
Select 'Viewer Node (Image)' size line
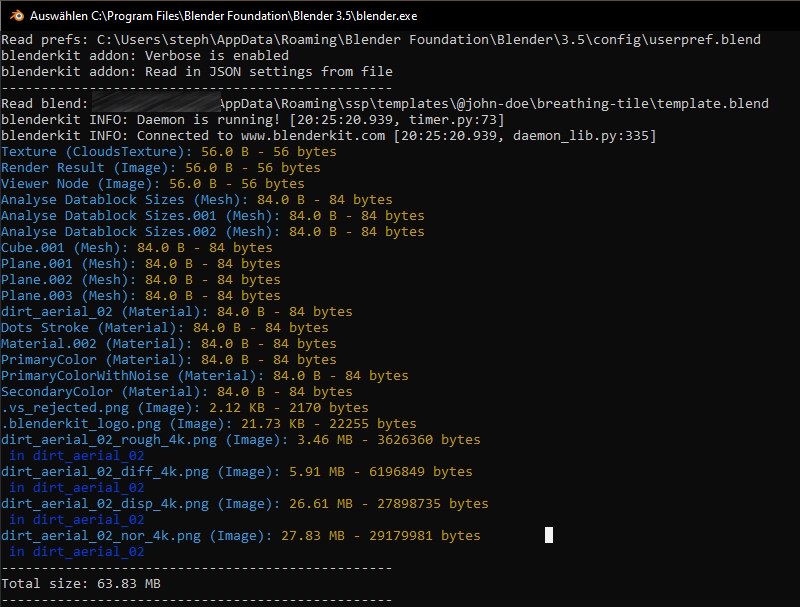click(153, 184)
